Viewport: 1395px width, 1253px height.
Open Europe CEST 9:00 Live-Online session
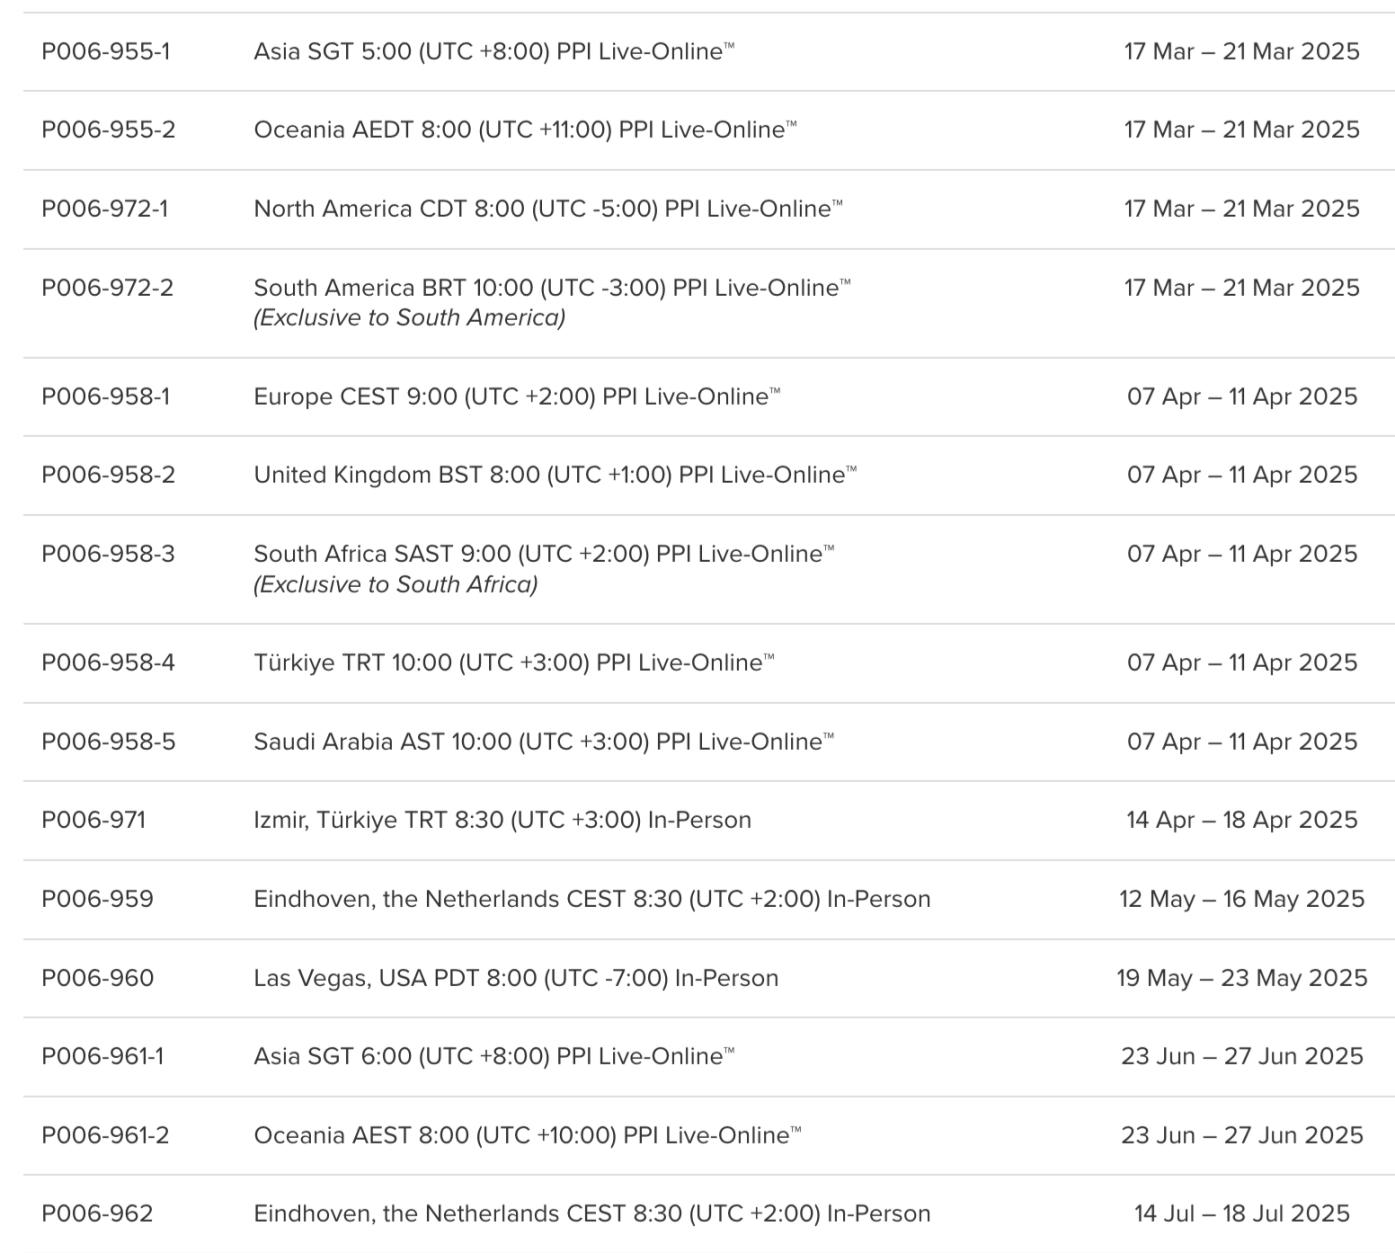[517, 397]
